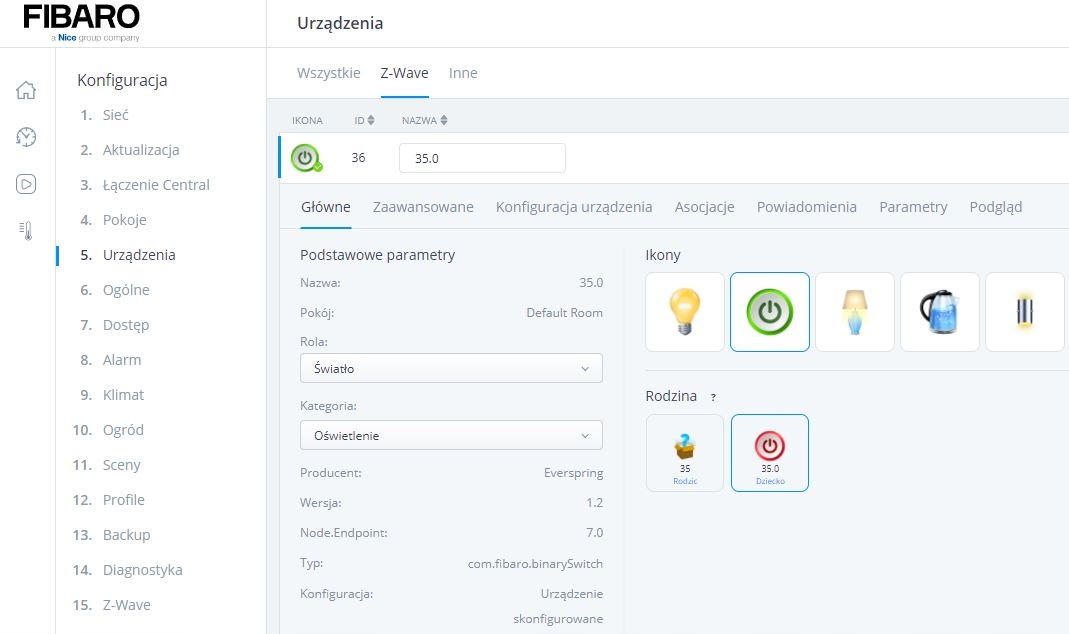Open the Zaawansowane tab
Screen dimensions: 1069x634
423,207
